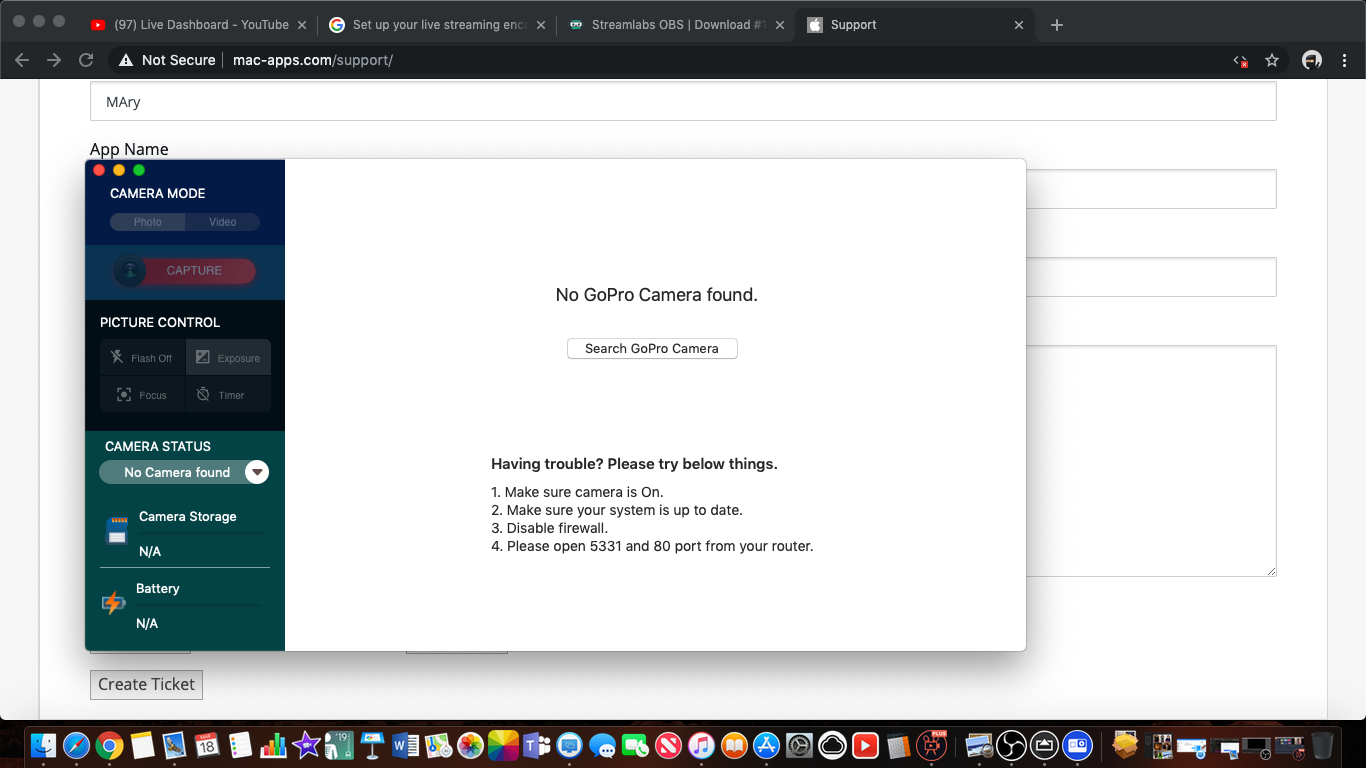Click the Focus control
Image resolution: width=1366 pixels, height=768 pixels.
(x=142, y=395)
